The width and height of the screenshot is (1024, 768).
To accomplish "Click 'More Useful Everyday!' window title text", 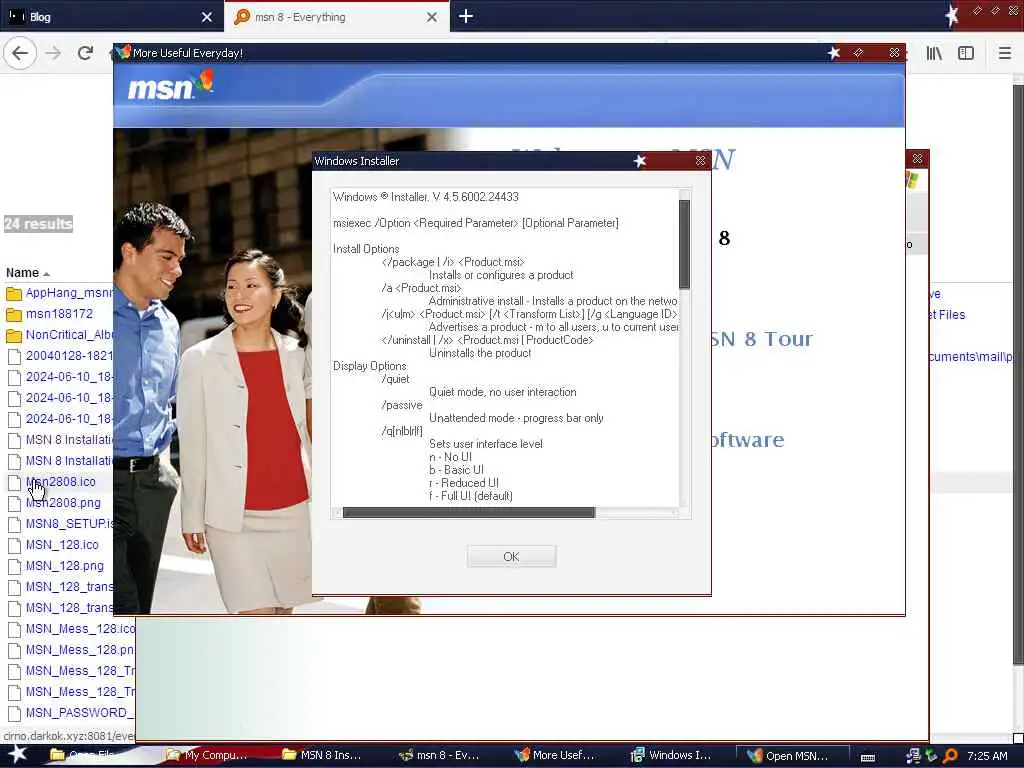I will coord(188,53).
